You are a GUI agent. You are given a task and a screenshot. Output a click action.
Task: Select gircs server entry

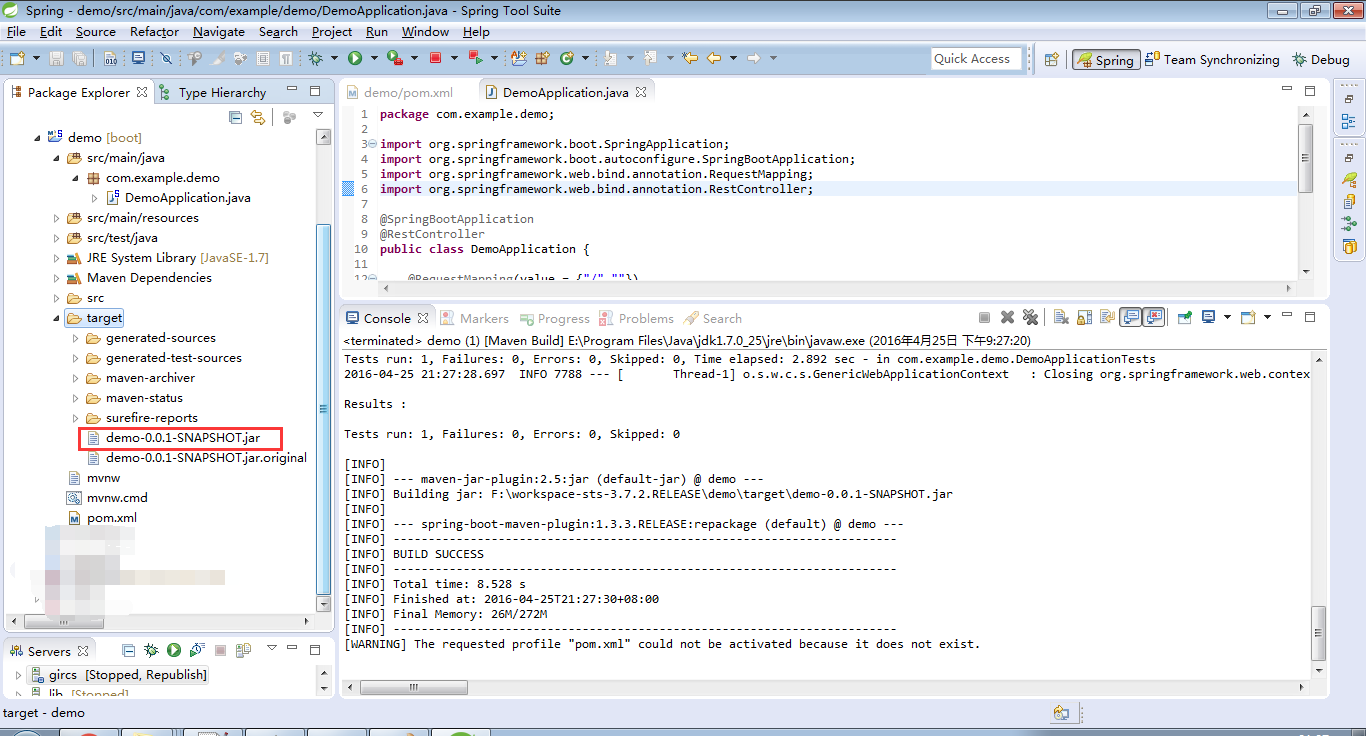(x=118, y=675)
